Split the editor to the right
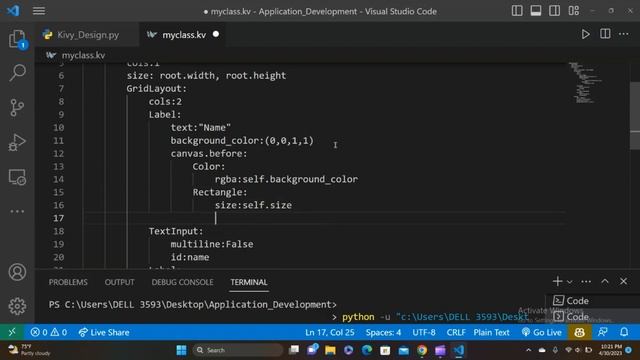The height and width of the screenshot is (360, 640). (605, 34)
